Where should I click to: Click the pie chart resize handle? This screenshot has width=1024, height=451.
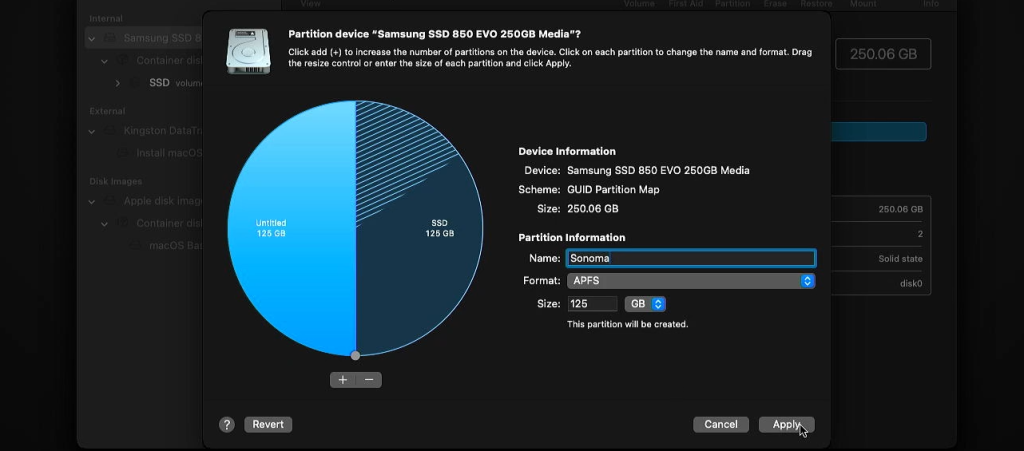click(x=355, y=356)
